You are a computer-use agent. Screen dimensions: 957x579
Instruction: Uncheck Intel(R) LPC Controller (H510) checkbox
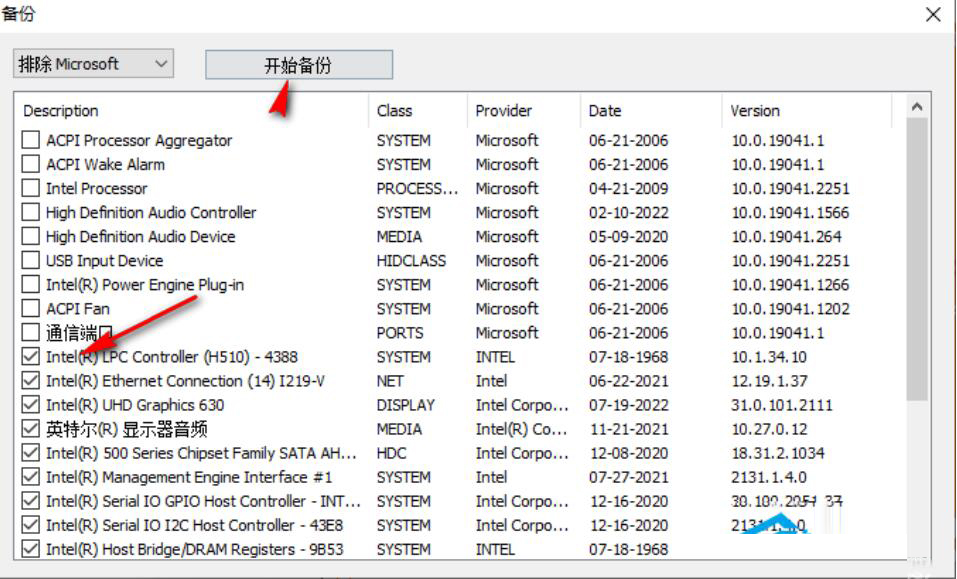coord(31,357)
